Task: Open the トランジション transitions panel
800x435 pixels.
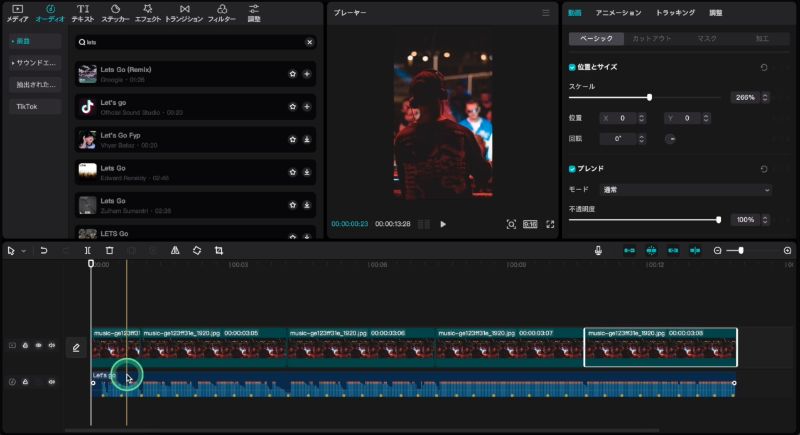Action: pyautogui.click(x=184, y=13)
